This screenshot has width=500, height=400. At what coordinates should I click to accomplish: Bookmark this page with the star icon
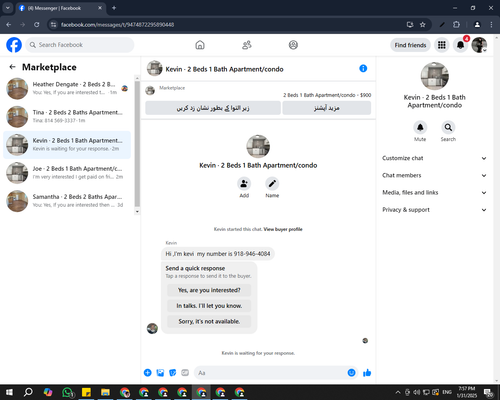tap(423, 25)
